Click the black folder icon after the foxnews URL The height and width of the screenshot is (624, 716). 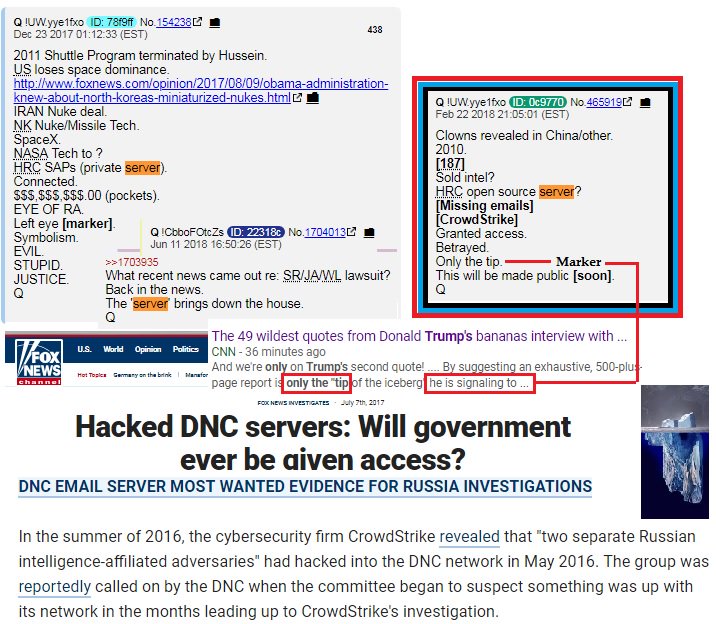[313, 98]
